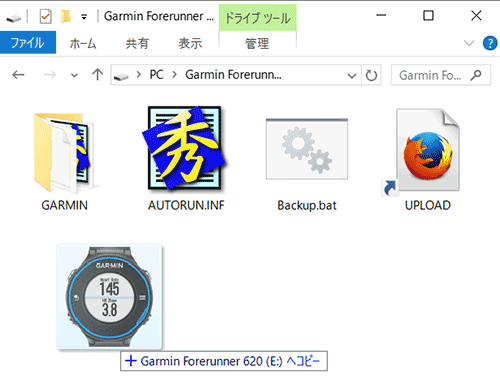The image size is (500, 389).
Task: Expand the chevron before PC in address bar
Action: tap(139, 75)
